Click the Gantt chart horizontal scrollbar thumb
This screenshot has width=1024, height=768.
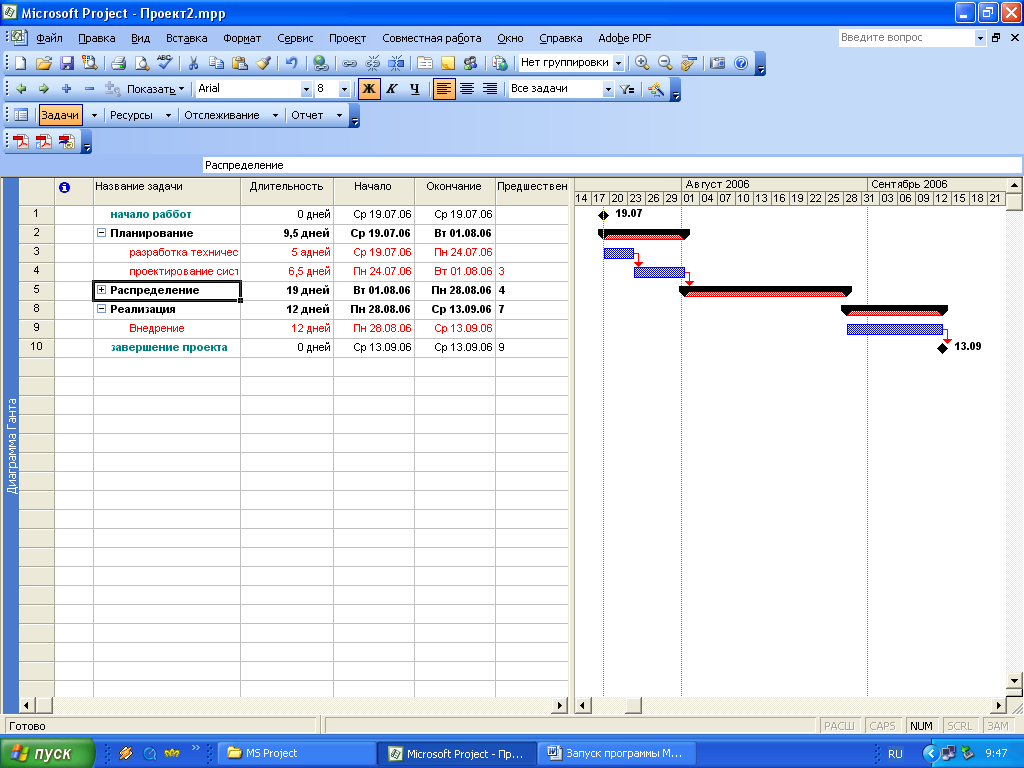(633, 705)
